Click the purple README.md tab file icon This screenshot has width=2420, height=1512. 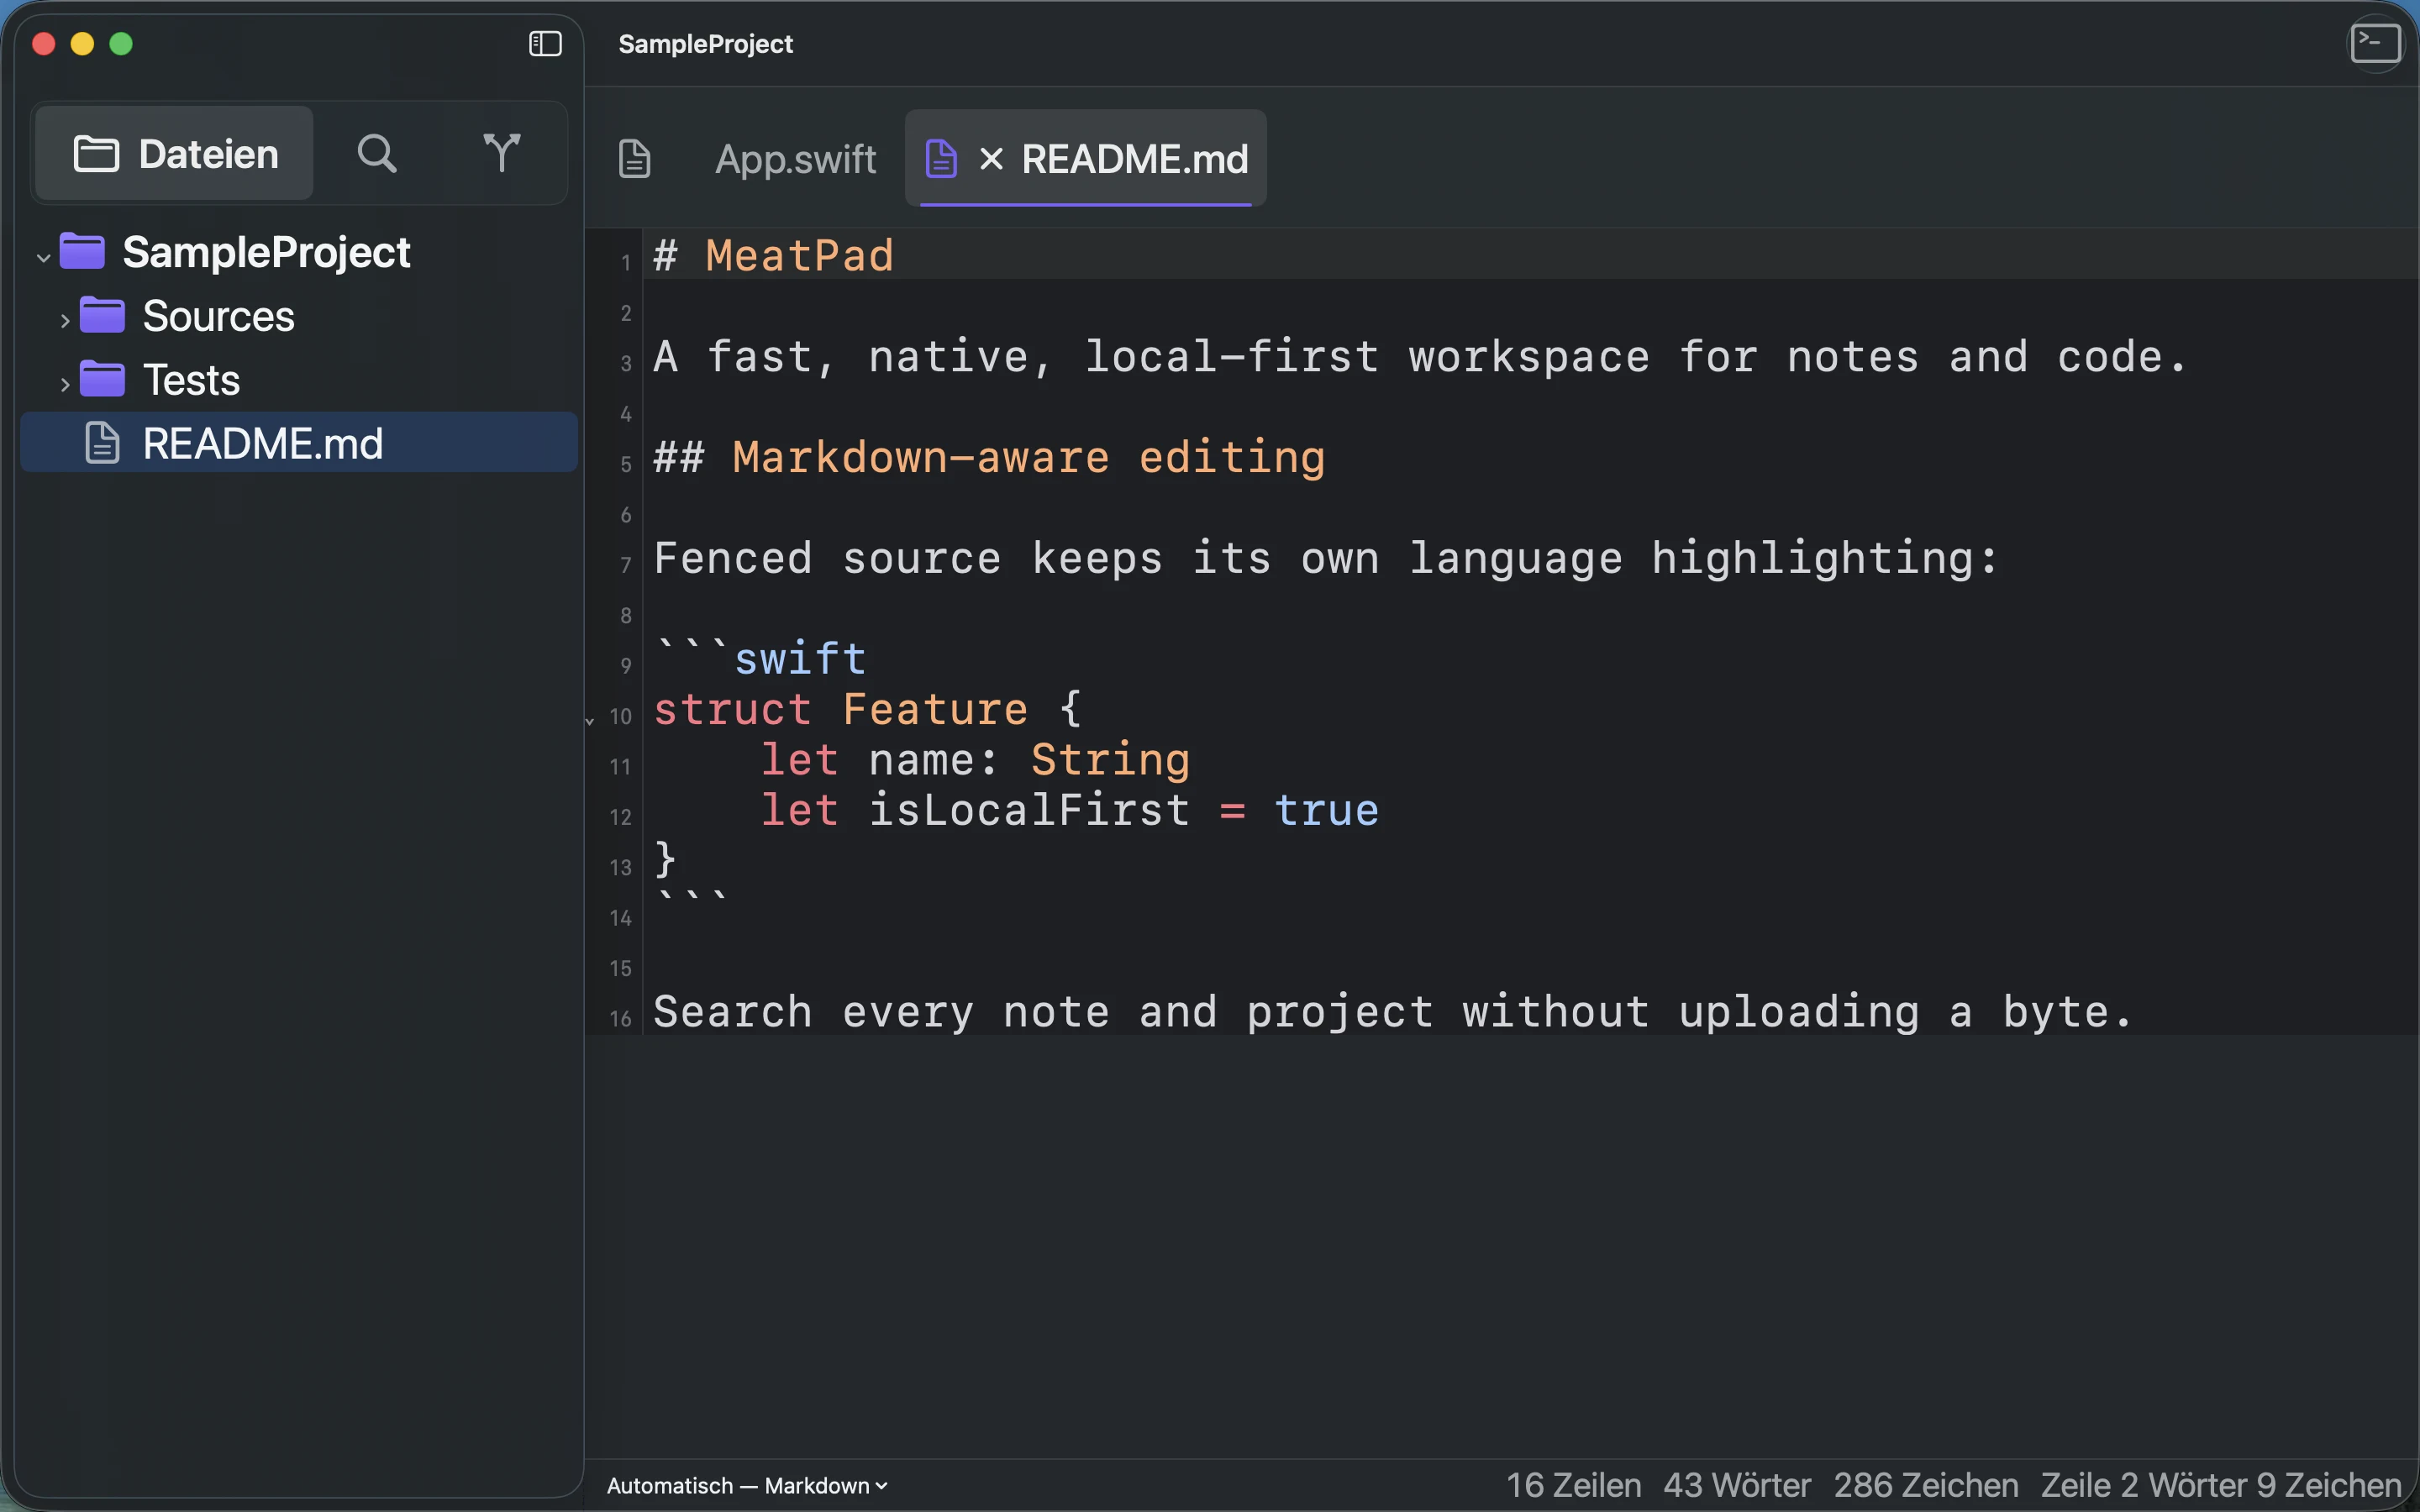941,159
